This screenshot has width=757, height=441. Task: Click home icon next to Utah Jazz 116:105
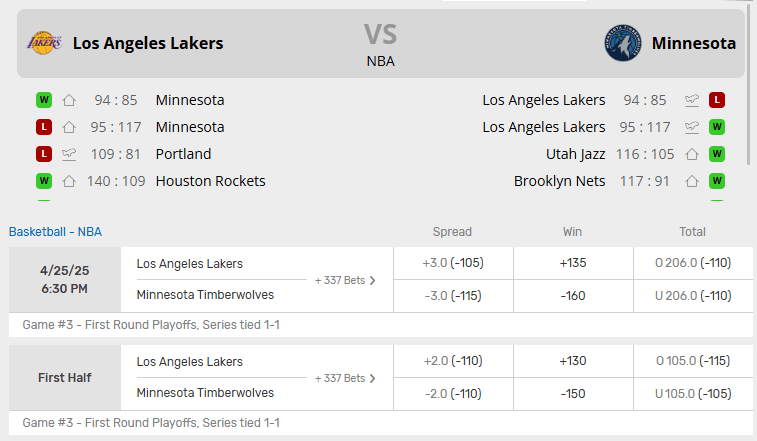[692, 154]
